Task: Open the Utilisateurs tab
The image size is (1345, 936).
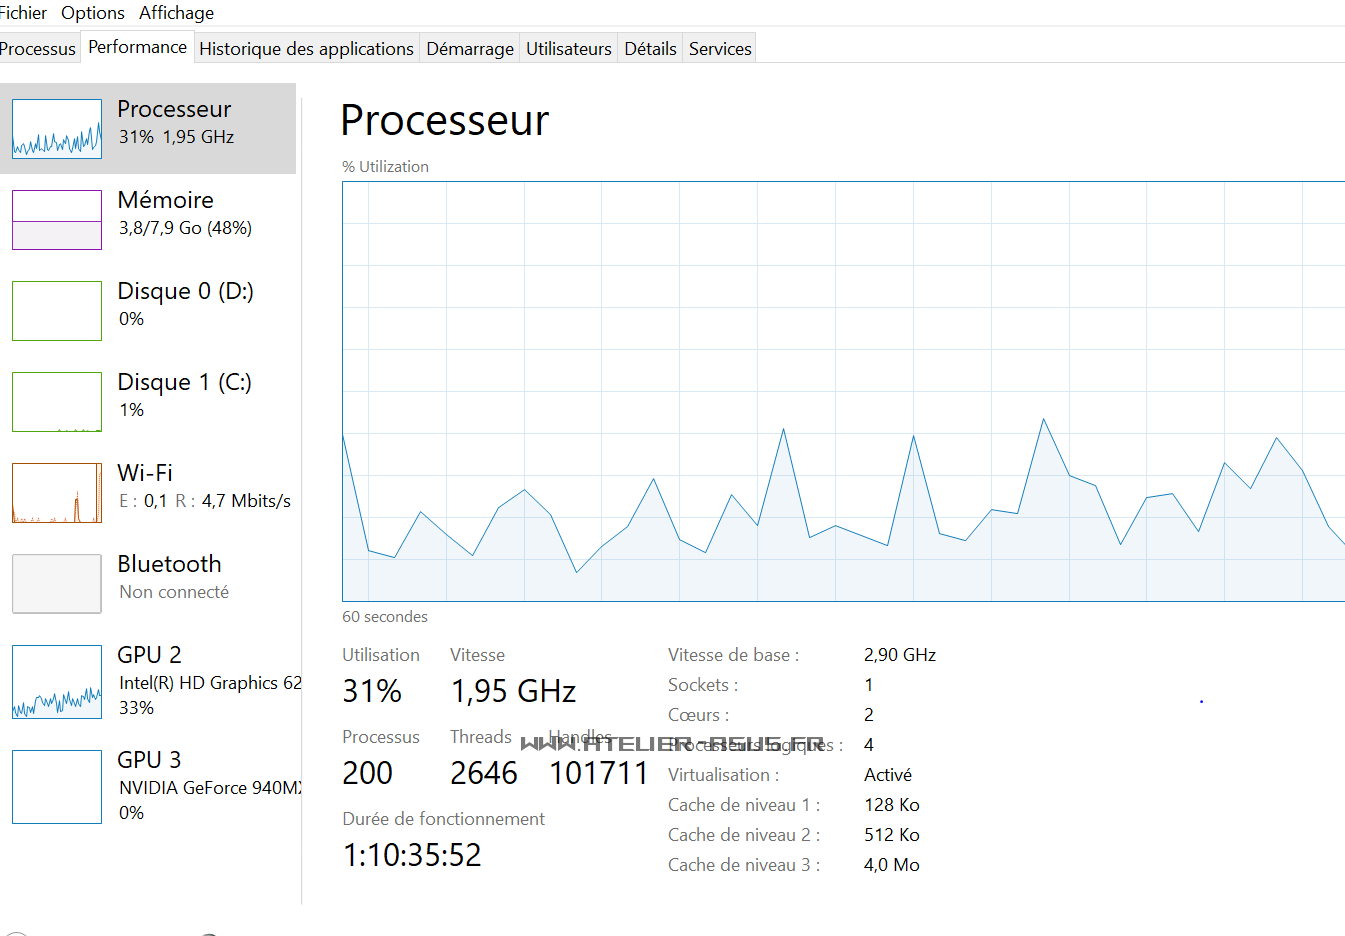Action: tap(569, 49)
